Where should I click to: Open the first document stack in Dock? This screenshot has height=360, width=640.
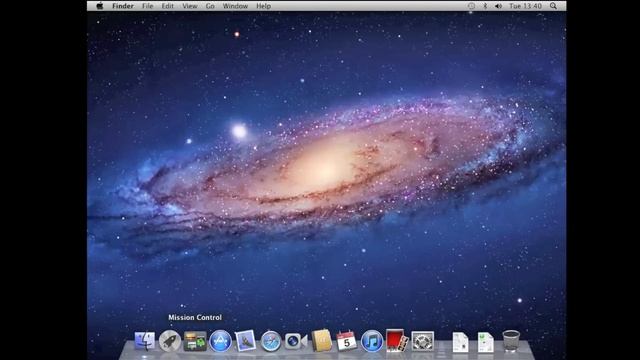460,342
